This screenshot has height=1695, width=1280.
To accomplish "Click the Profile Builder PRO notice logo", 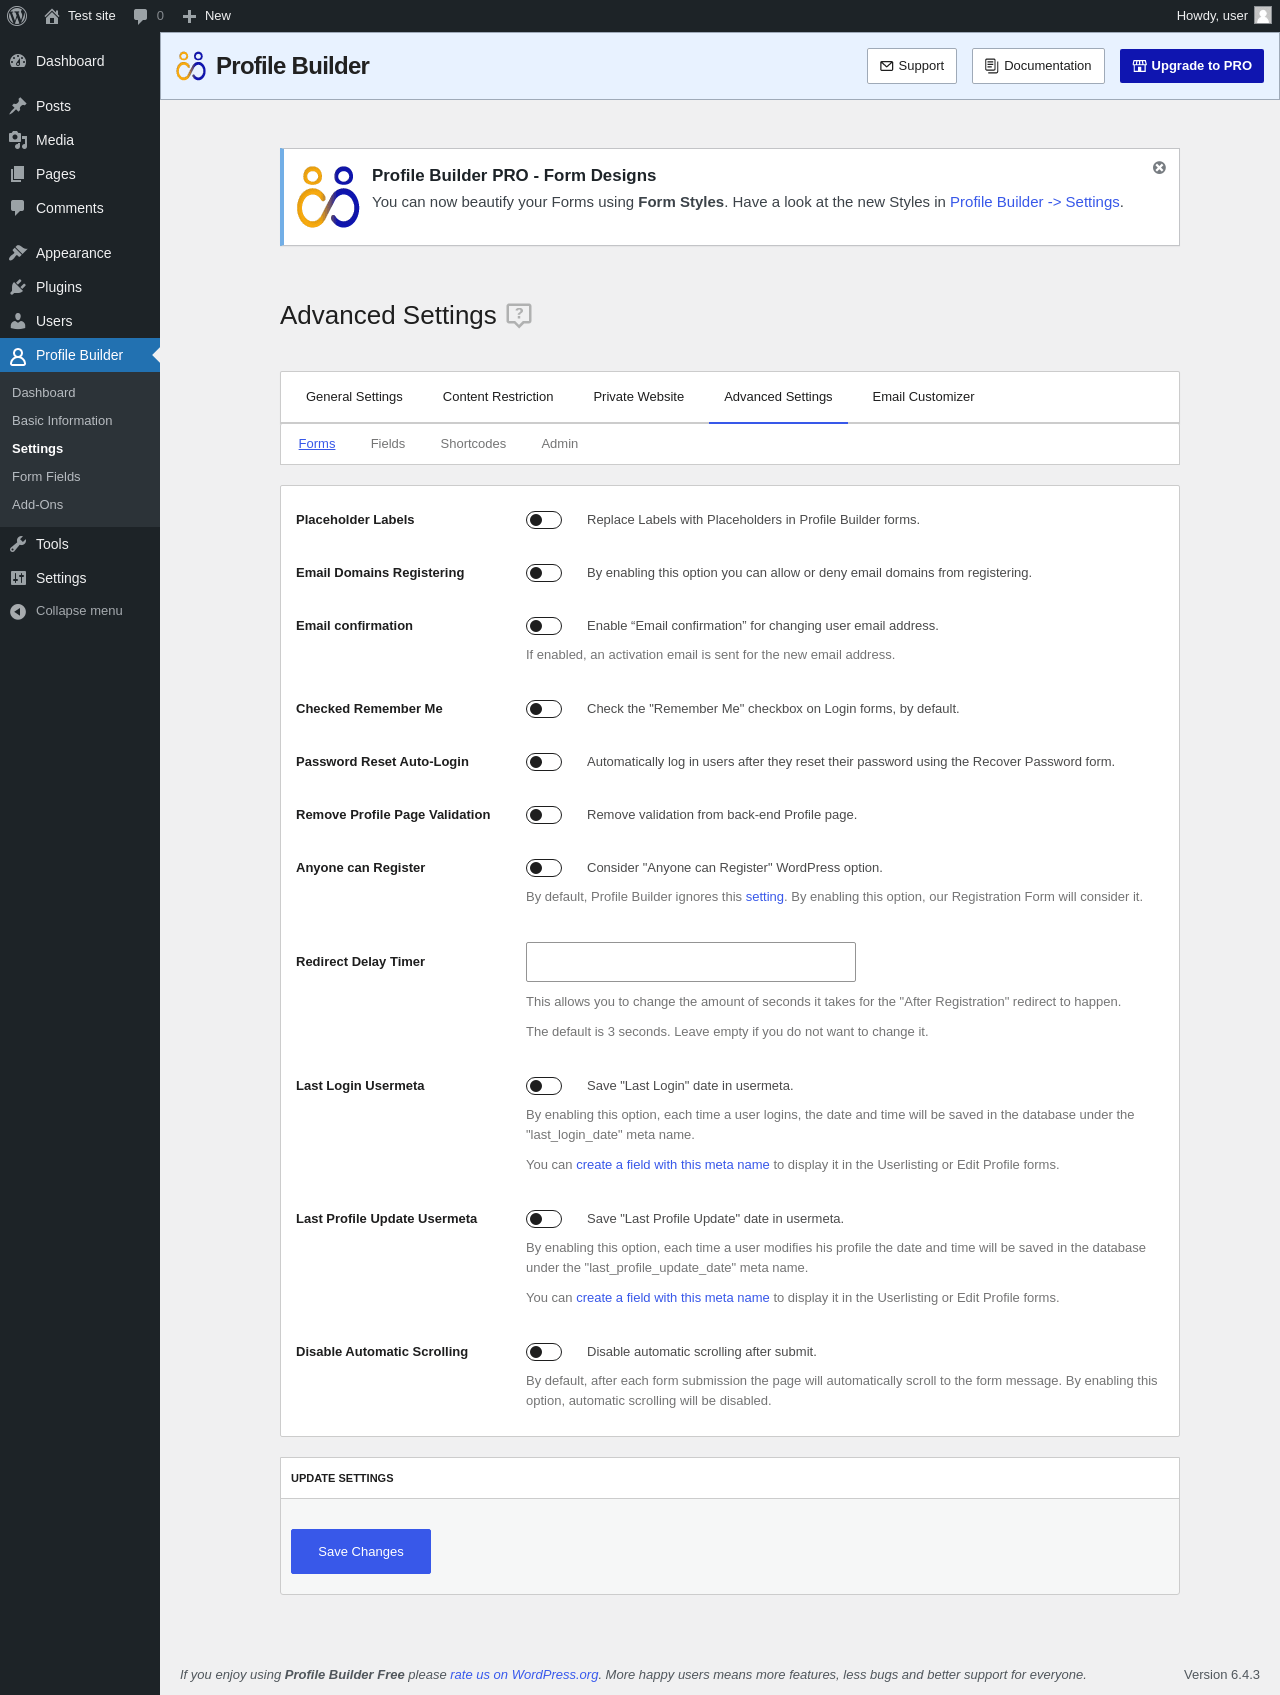I will pos(328,197).
